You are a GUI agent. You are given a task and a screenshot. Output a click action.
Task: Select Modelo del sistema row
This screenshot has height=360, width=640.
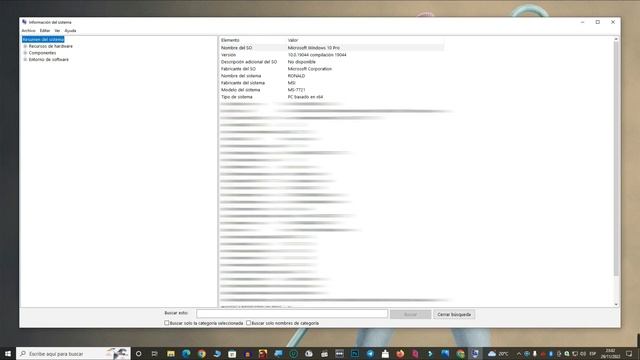(332, 90)
